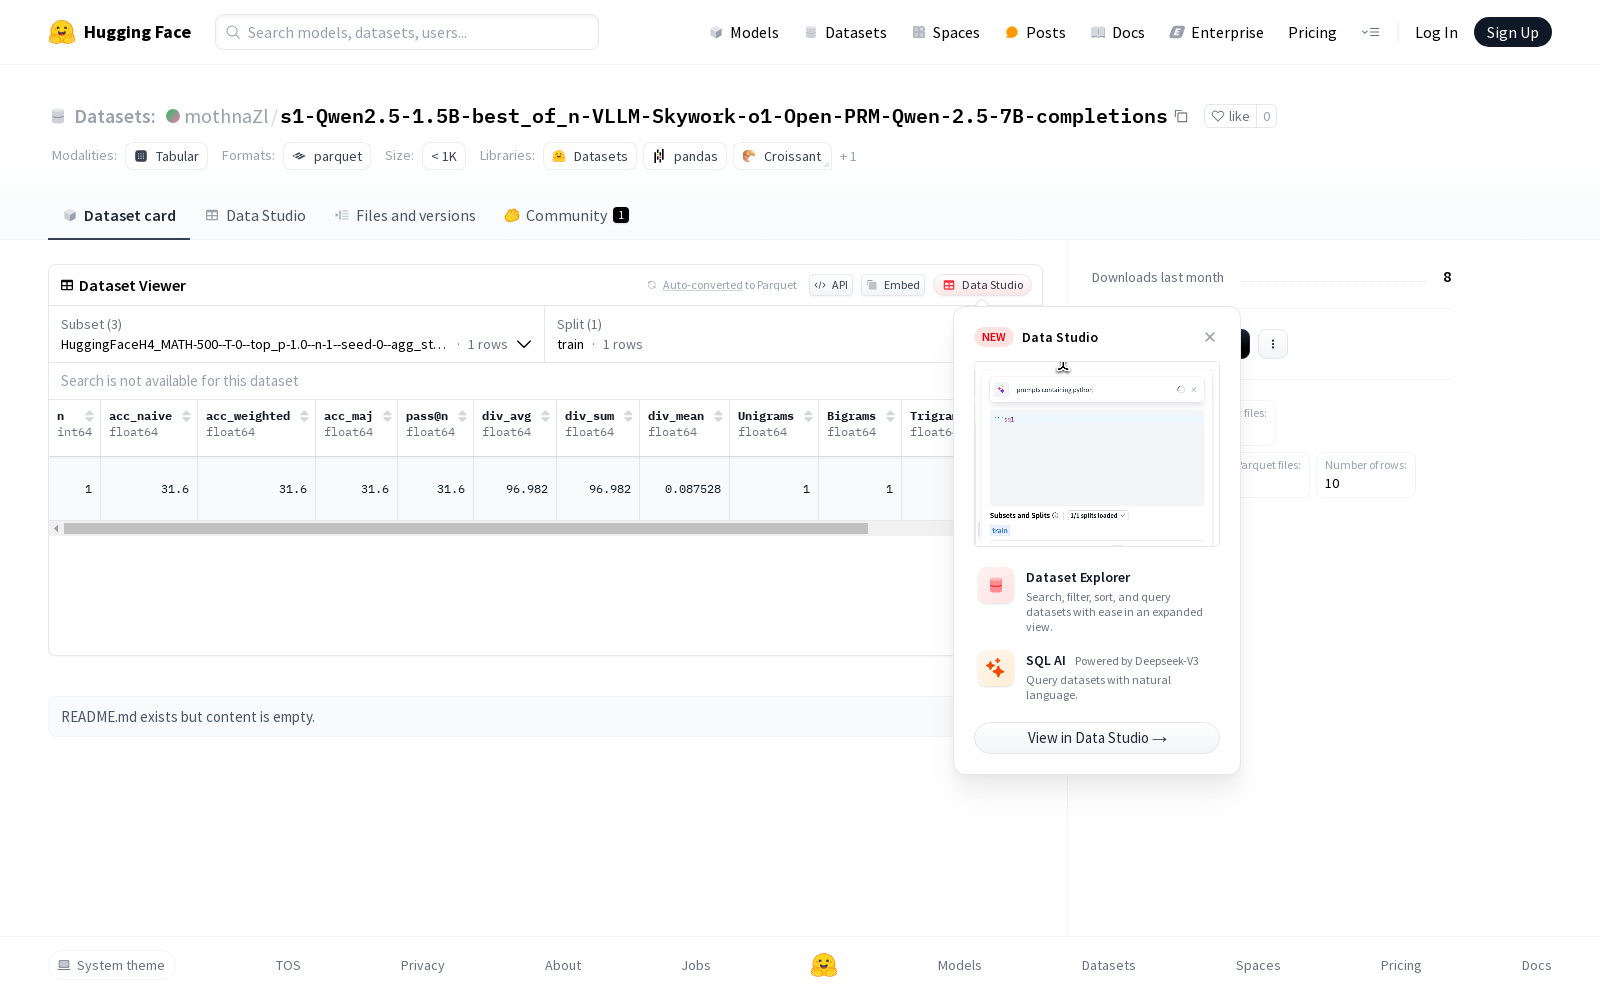Viewport: 1600px width, 1000px height.
Task: Open the Models page from the top navigation
Action: 744,33
